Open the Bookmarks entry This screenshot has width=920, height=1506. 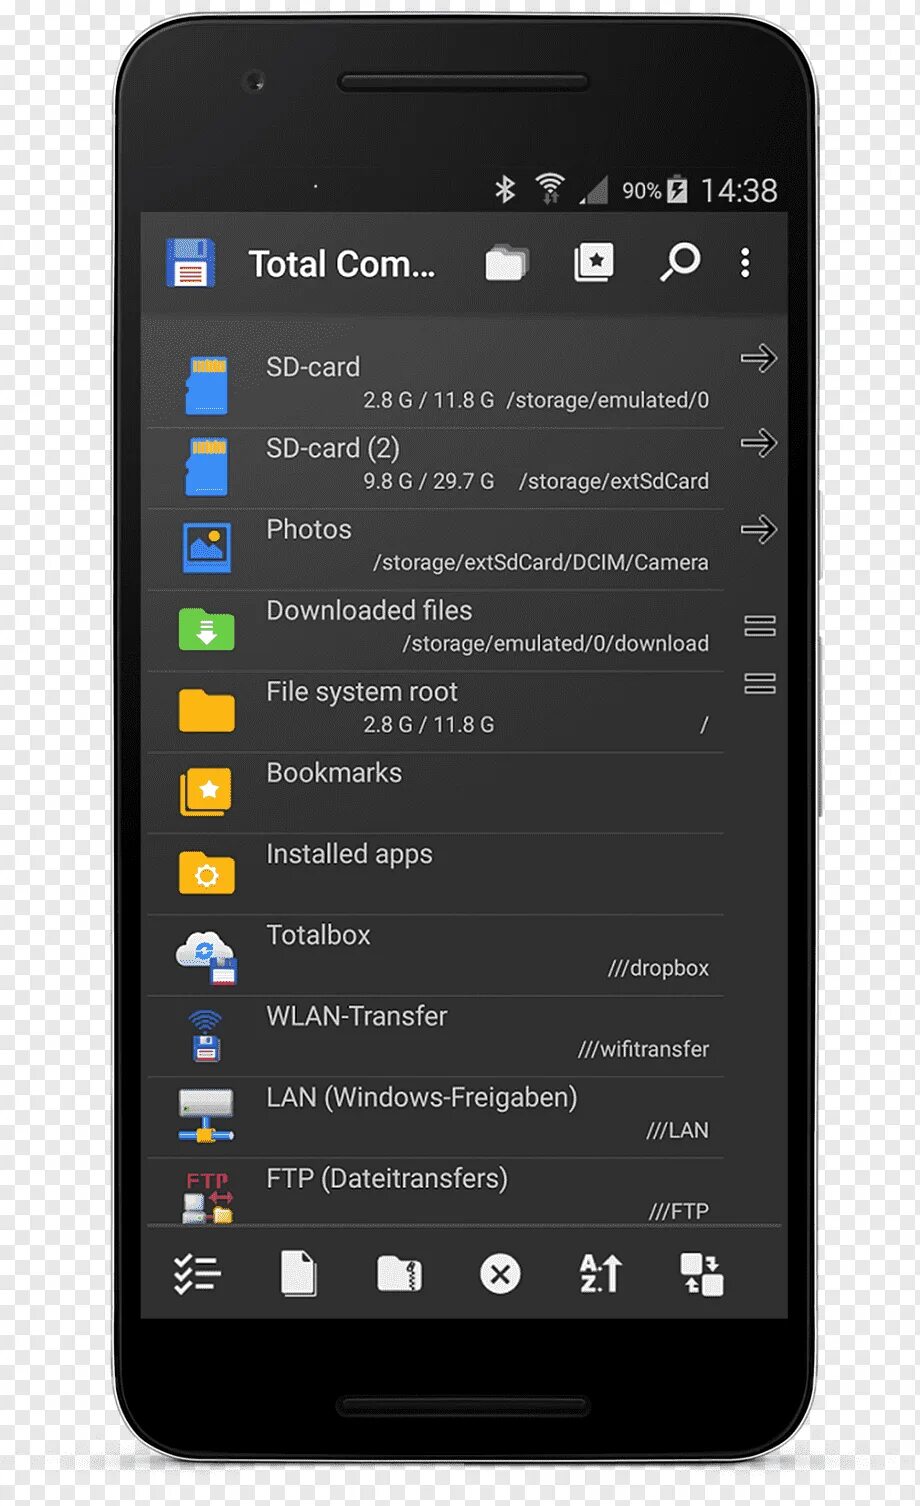tap(436, 792)
